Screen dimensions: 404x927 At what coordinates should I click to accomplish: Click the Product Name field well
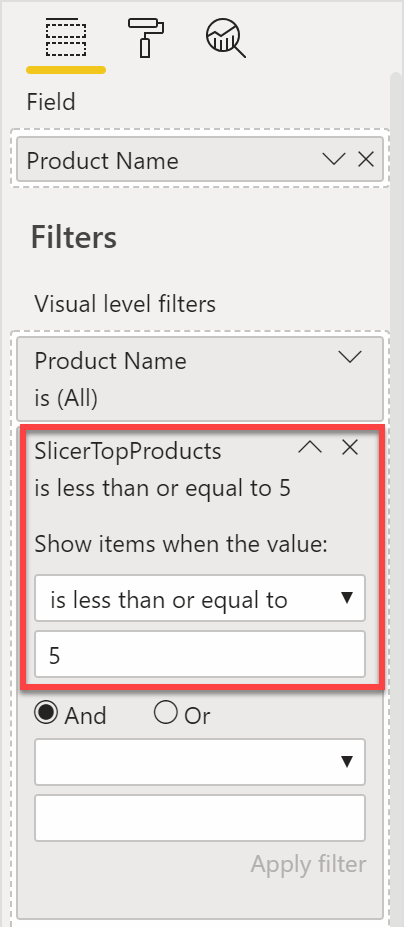tap(200, 159)
